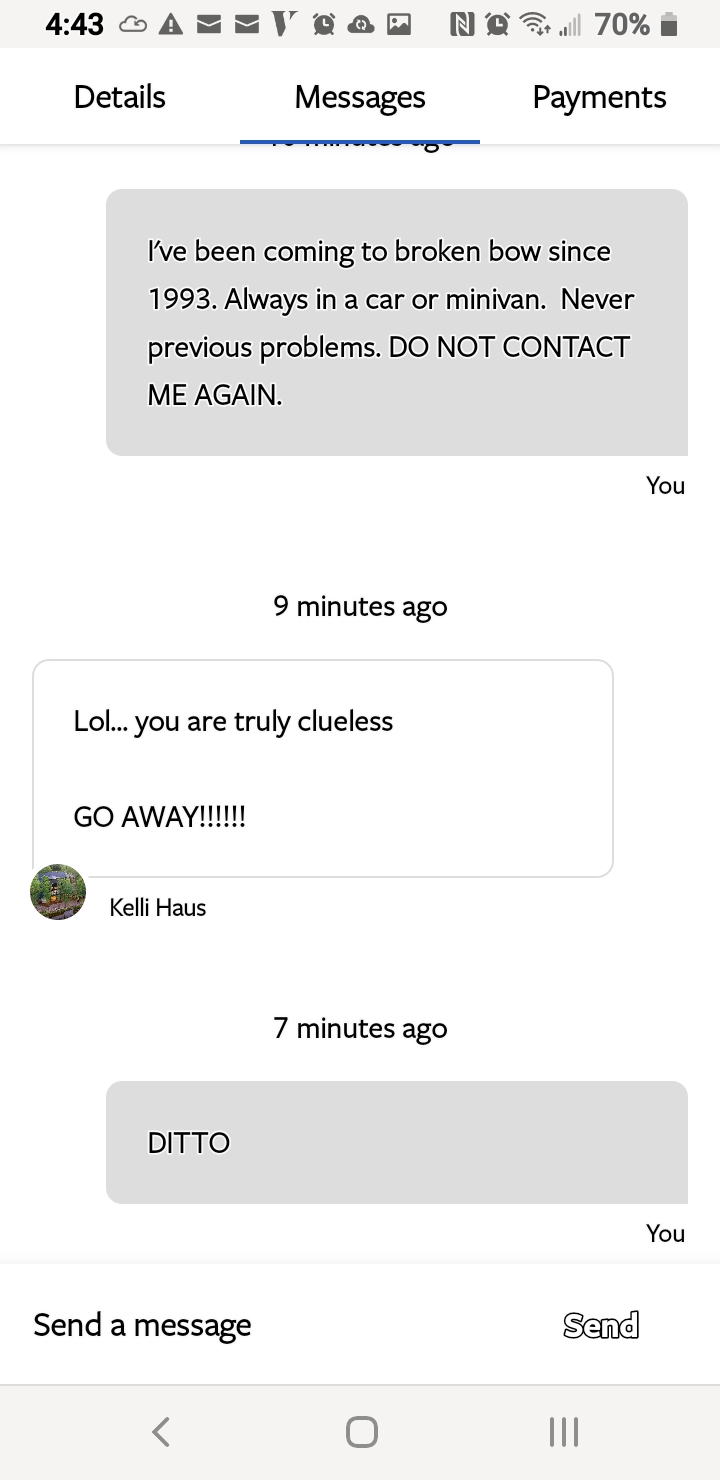The image size is (720, 1480).
Task: Select the Messages tab
Action: point(360,97)
